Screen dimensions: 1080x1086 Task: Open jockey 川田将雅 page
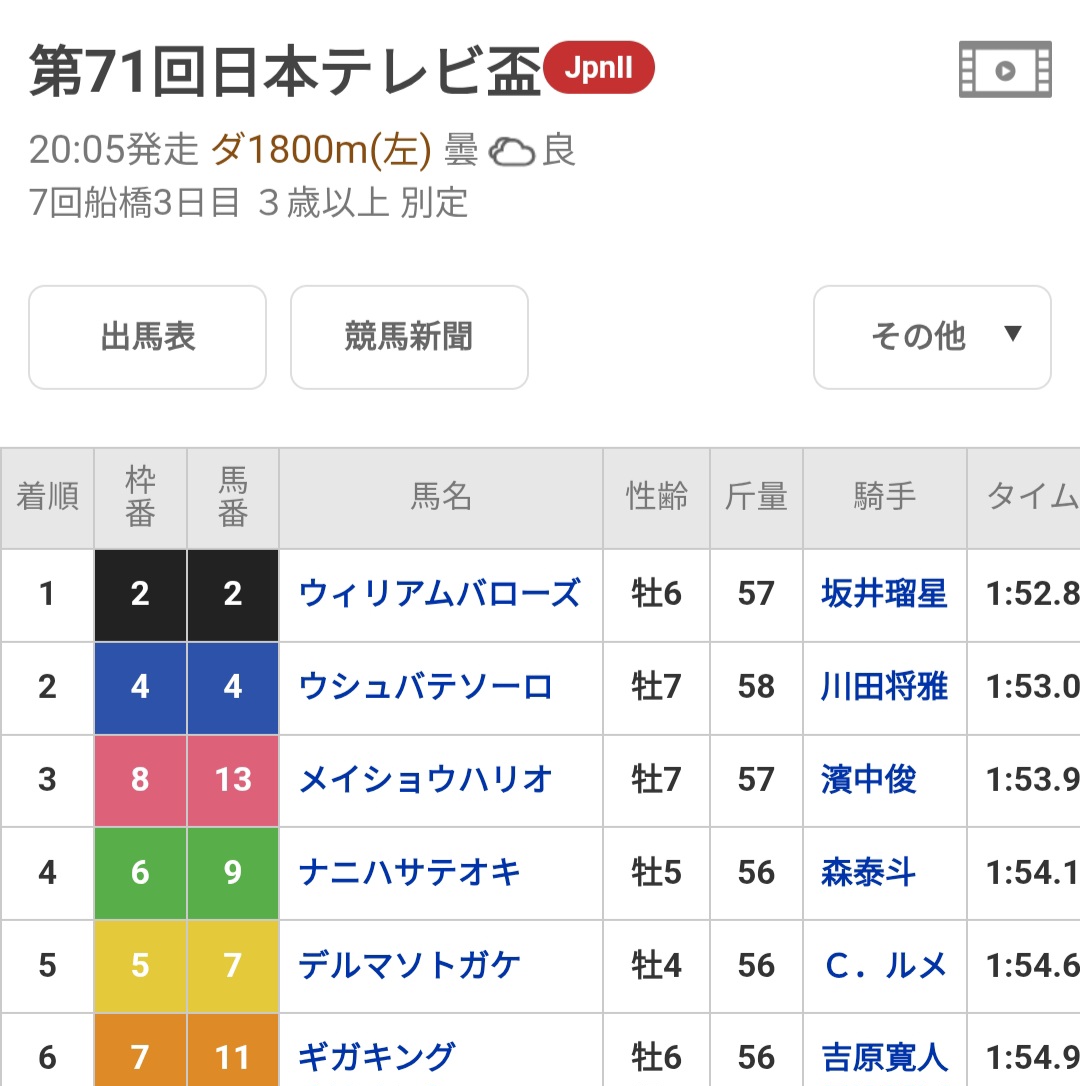[x=883, y=687]
